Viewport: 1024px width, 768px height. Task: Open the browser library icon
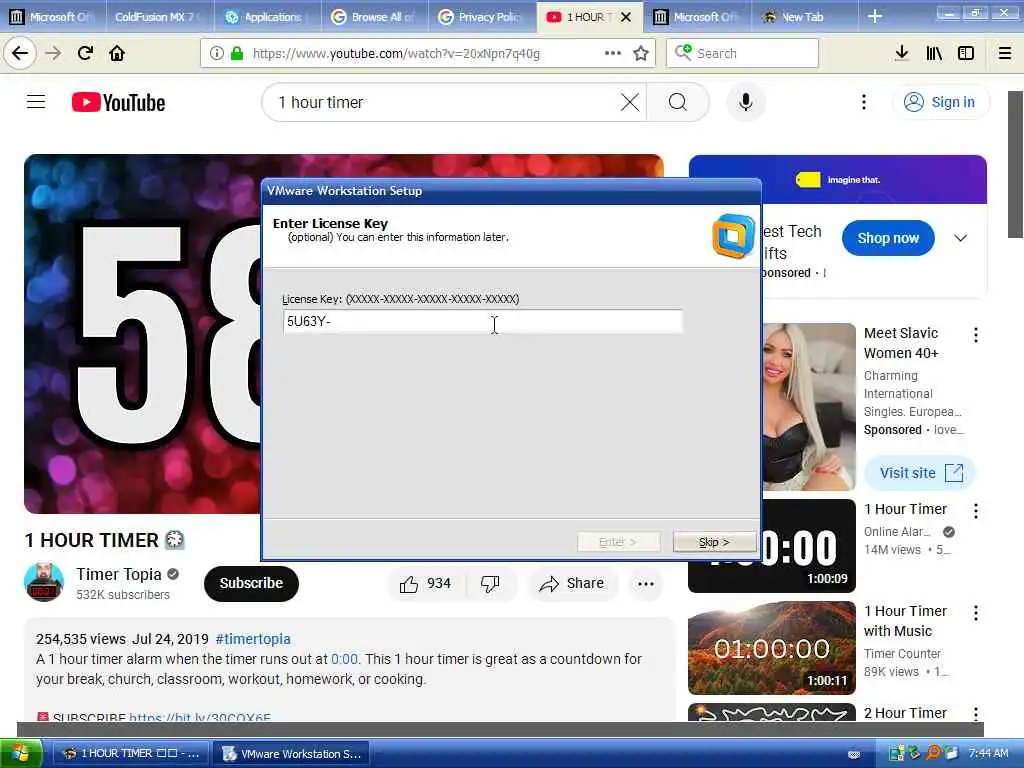point(934,53)
